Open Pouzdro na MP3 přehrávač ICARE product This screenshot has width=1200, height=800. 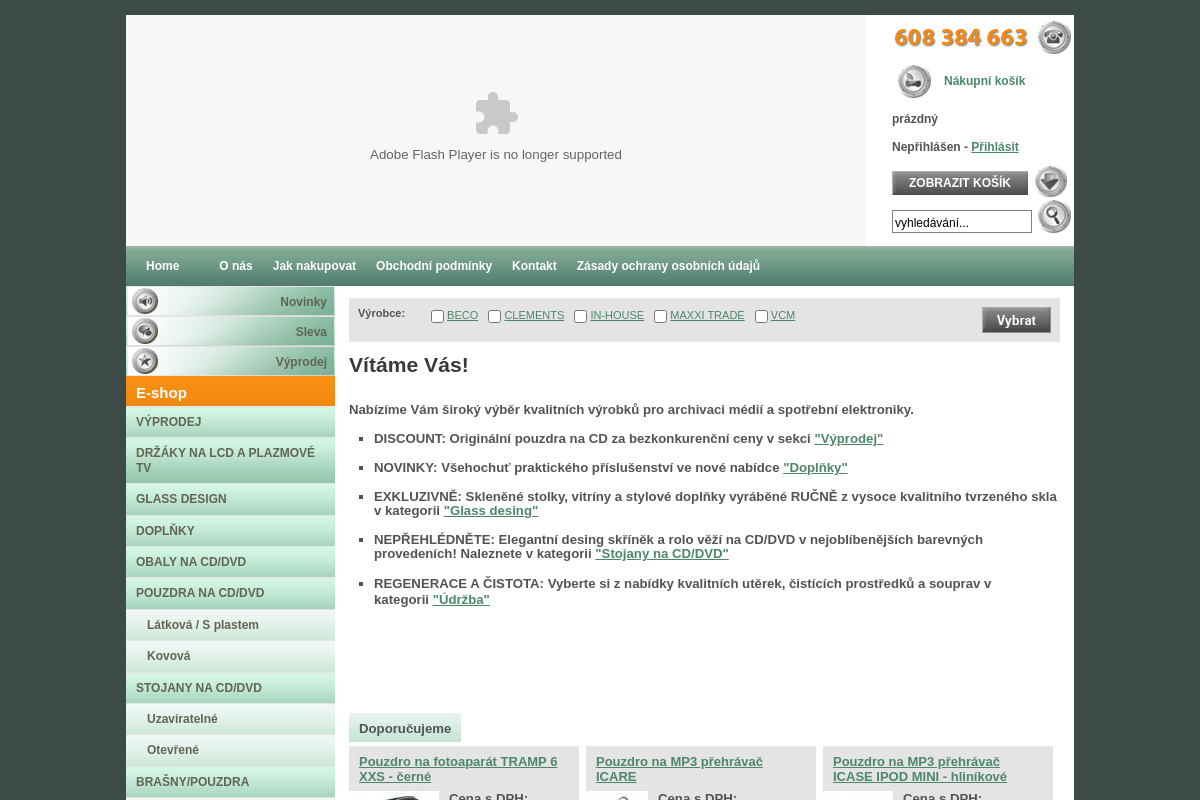679,769
